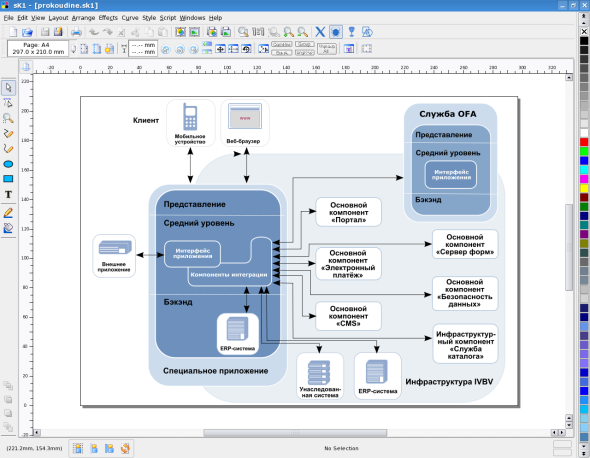Click the blue X toolbar icon
This screenshot has height=458, width=590.
pyautogui.click(x=320, y=32)
